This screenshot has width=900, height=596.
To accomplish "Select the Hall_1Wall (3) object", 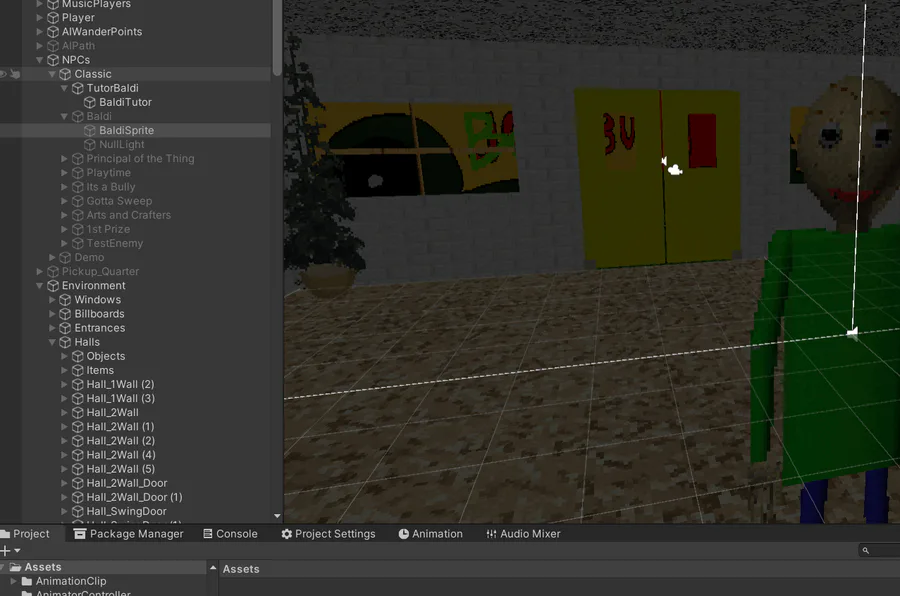I will point(121,398).
